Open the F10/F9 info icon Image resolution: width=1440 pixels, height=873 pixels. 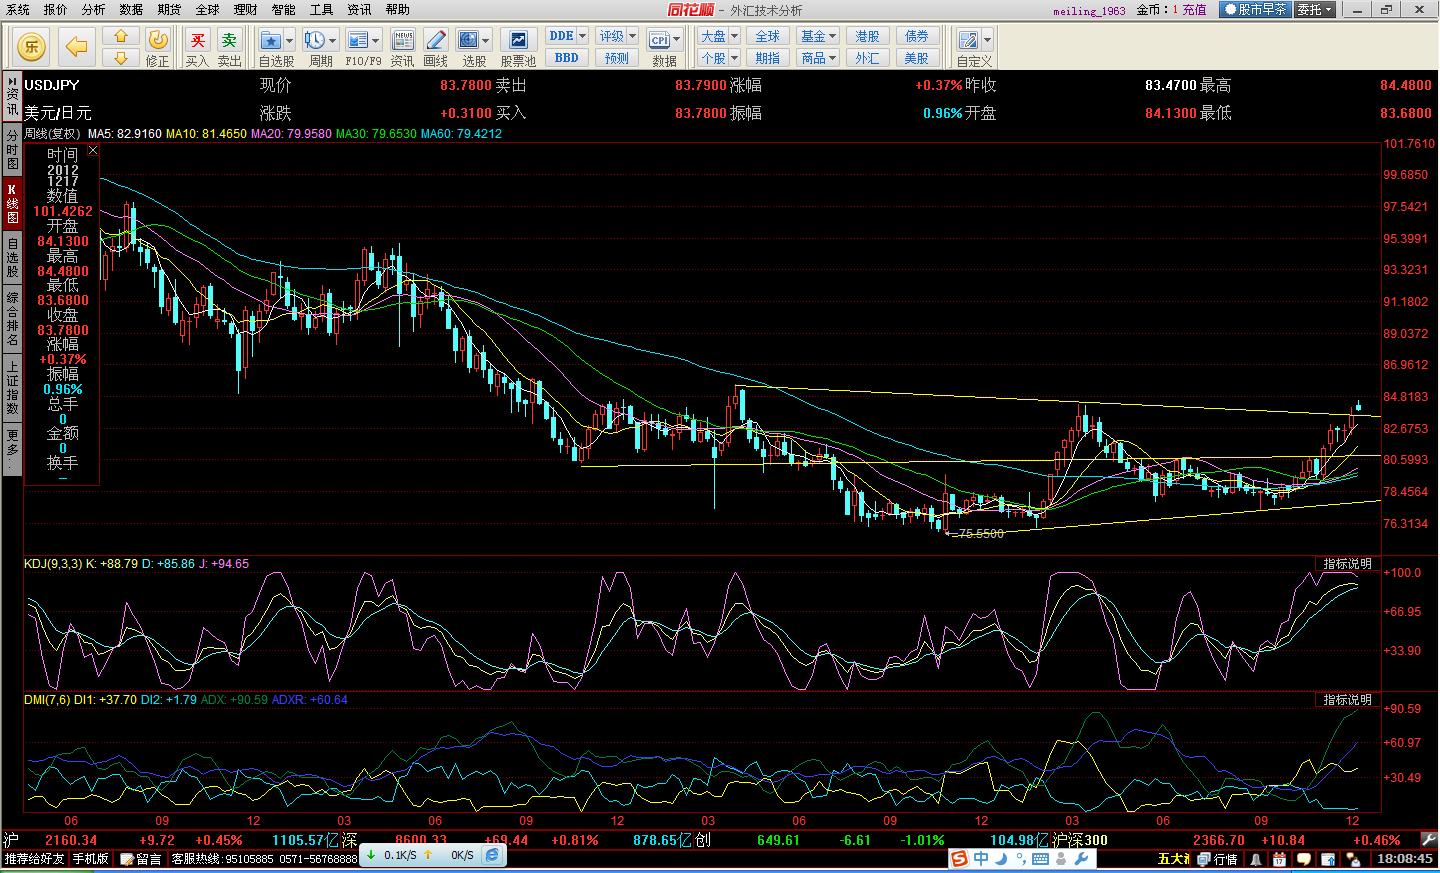pos(358,40)
